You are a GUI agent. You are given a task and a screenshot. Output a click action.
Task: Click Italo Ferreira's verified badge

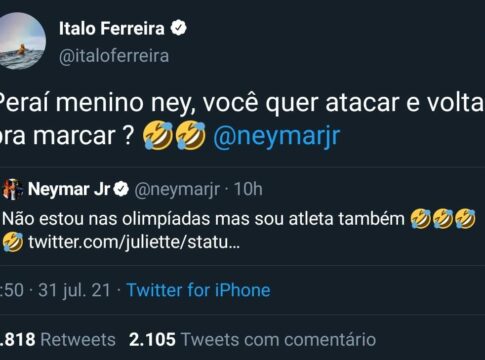click(179, 28)
